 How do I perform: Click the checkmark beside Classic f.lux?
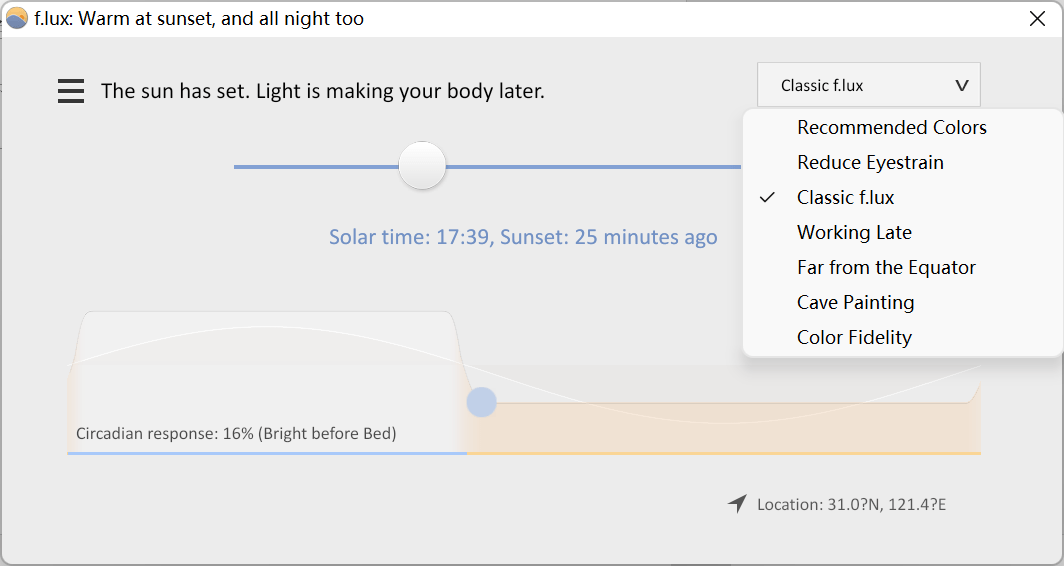tap(767, 197)
